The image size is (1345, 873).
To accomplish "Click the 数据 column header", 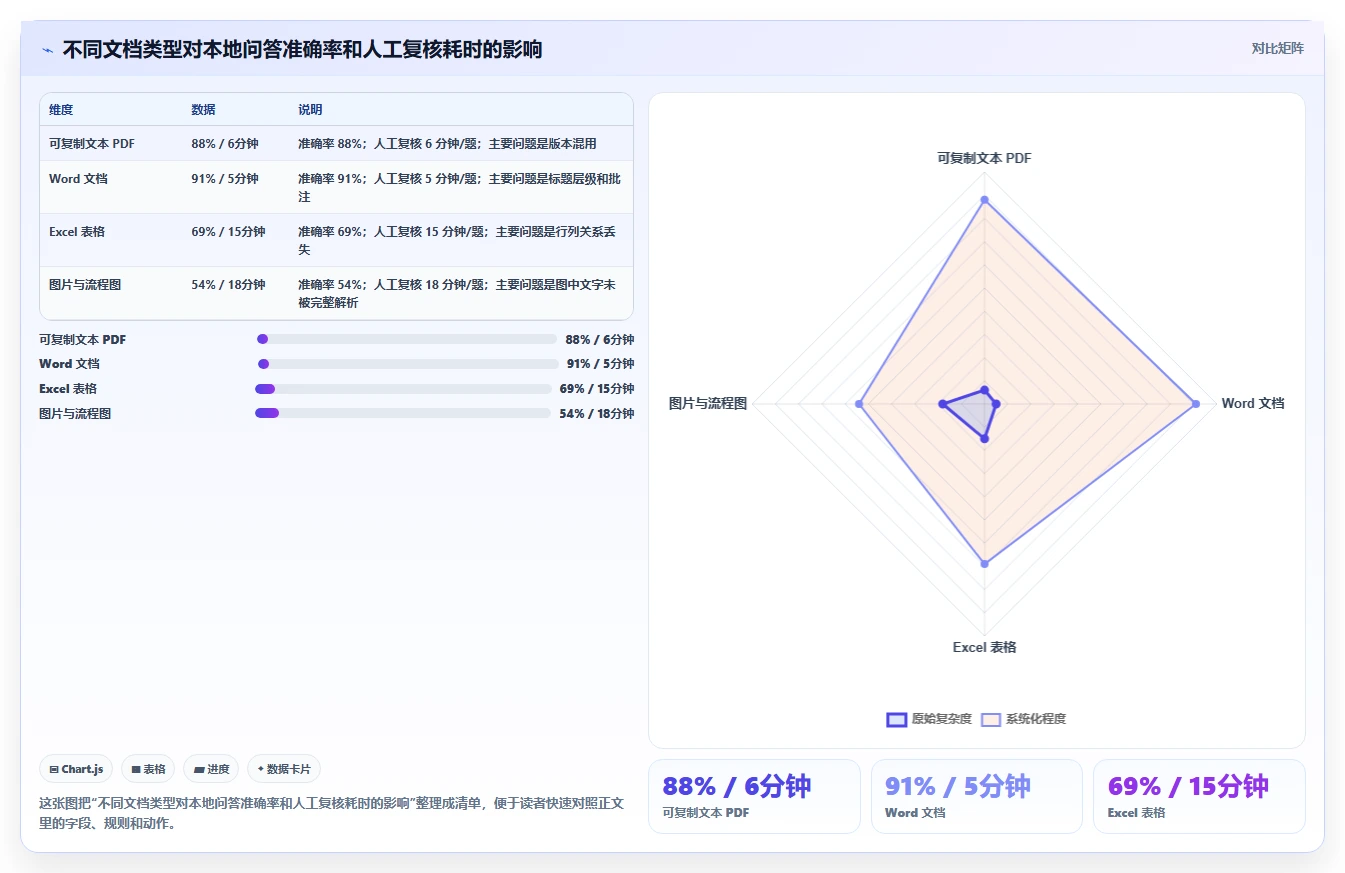I will 203,110.
